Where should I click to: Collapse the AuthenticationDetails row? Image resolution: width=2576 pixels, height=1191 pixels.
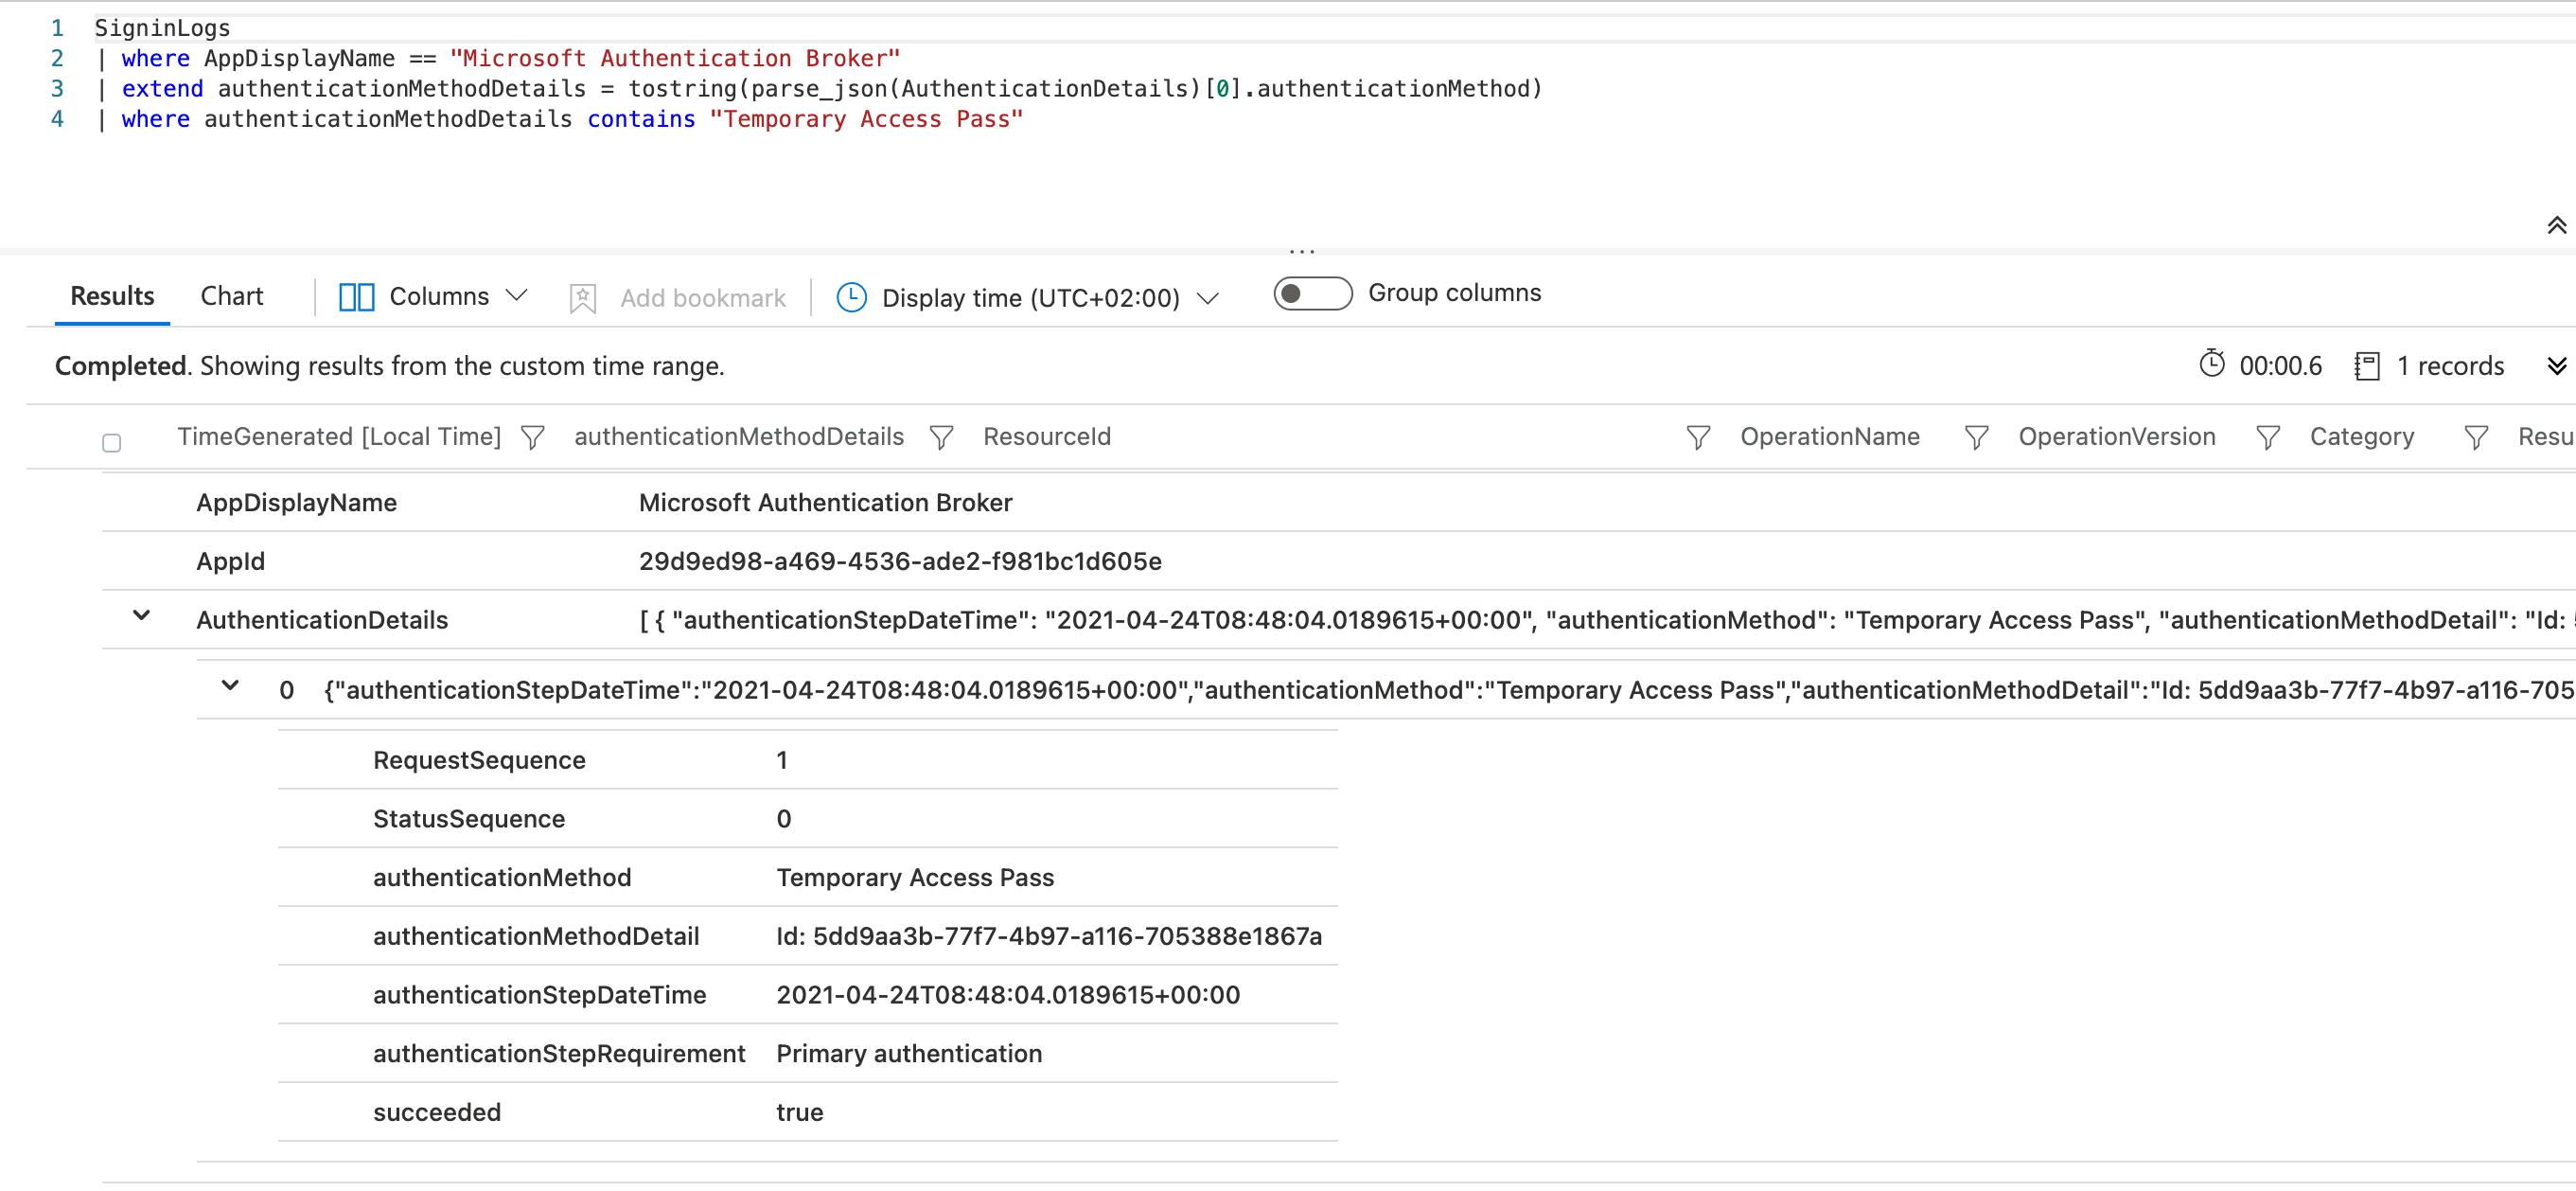pyautogui.click(x=142, y=616)
